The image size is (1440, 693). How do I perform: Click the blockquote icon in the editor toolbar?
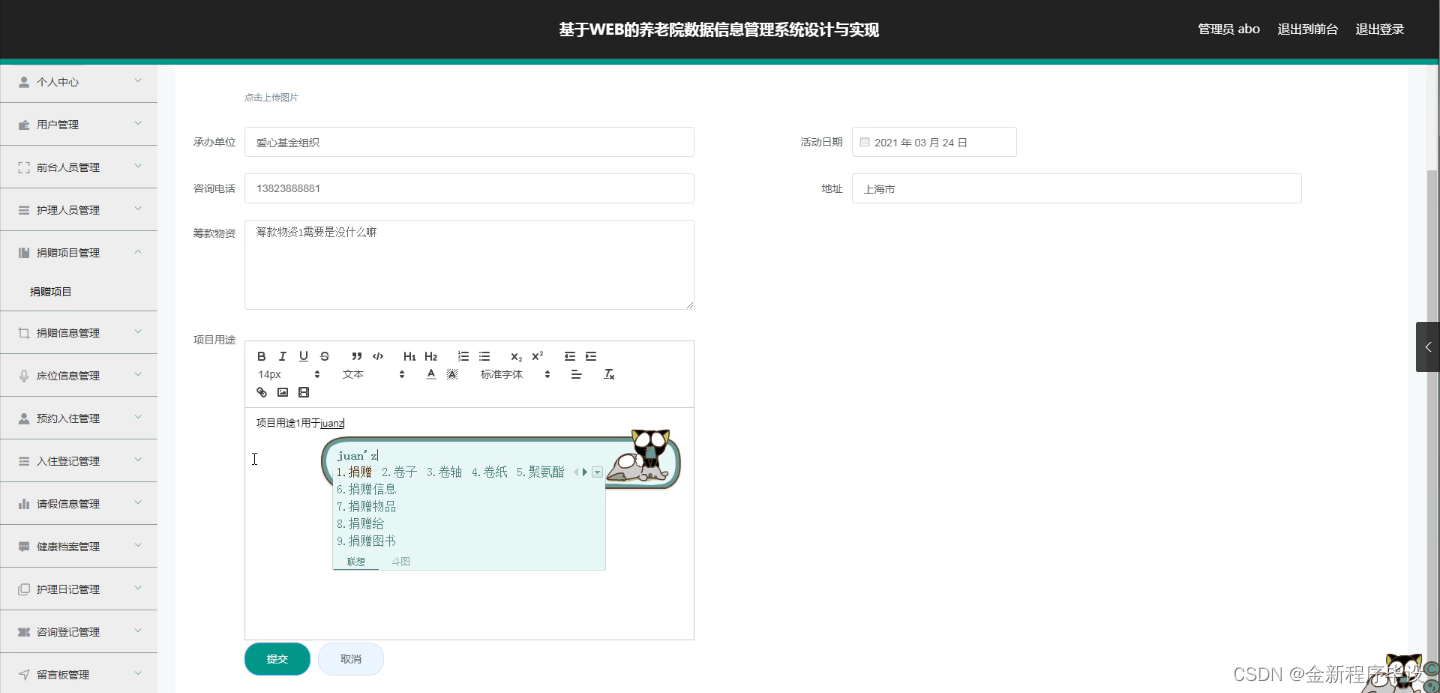tap(356, 356)
